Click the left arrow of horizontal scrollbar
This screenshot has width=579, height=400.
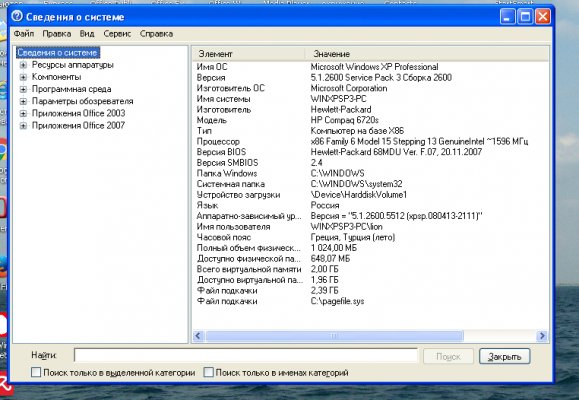click(x=198, y=336)
